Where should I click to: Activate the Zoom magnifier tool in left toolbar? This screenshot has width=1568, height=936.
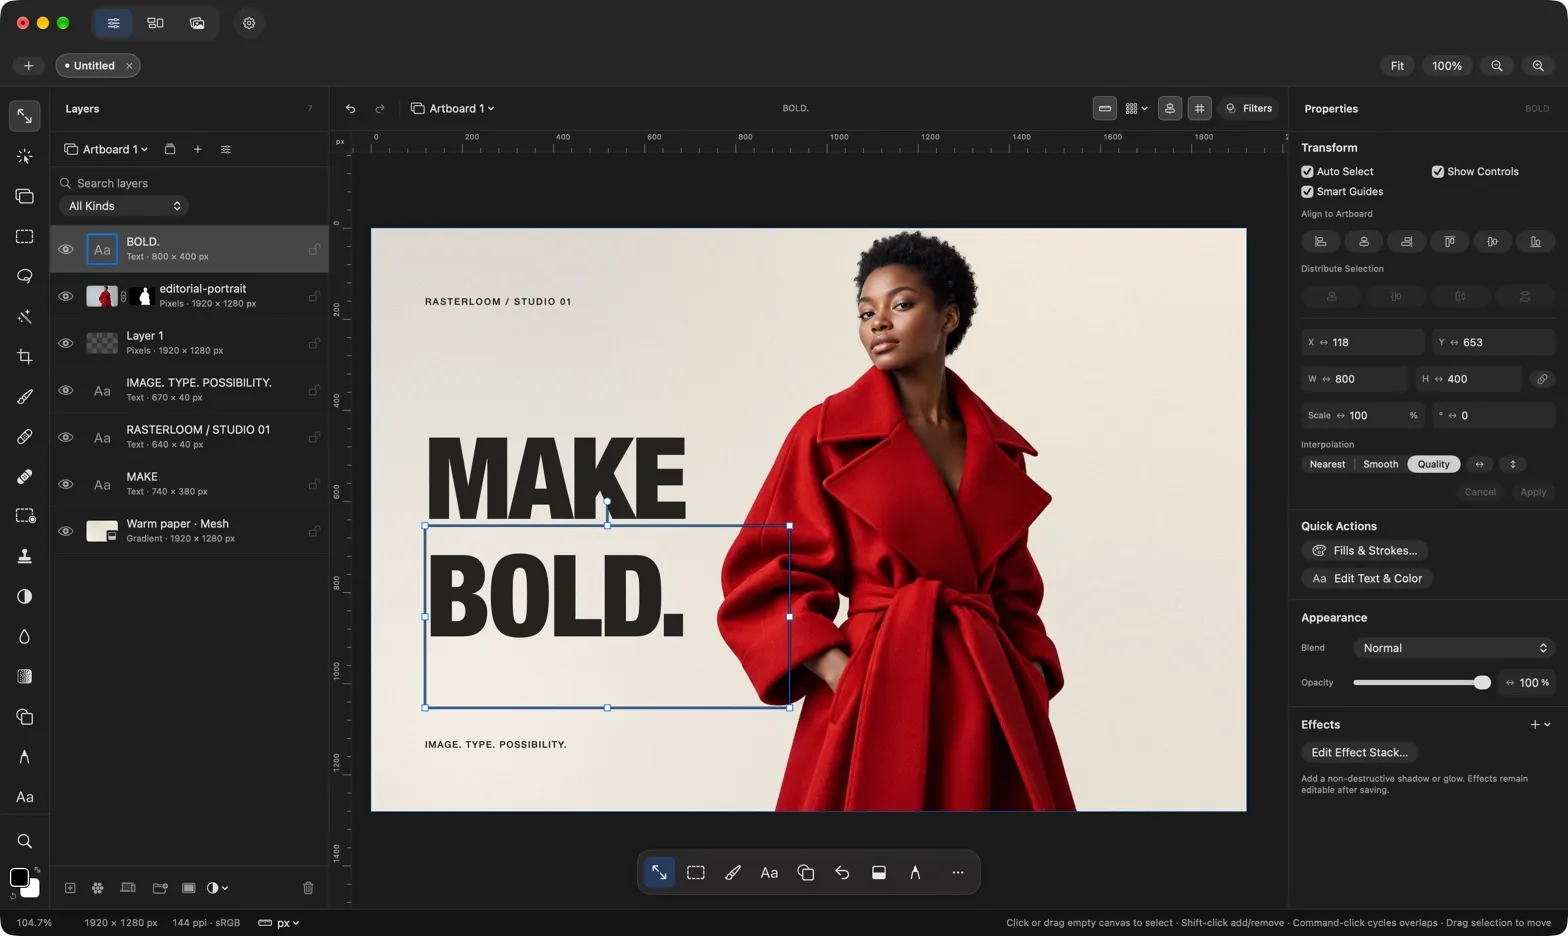pos(25,841)
